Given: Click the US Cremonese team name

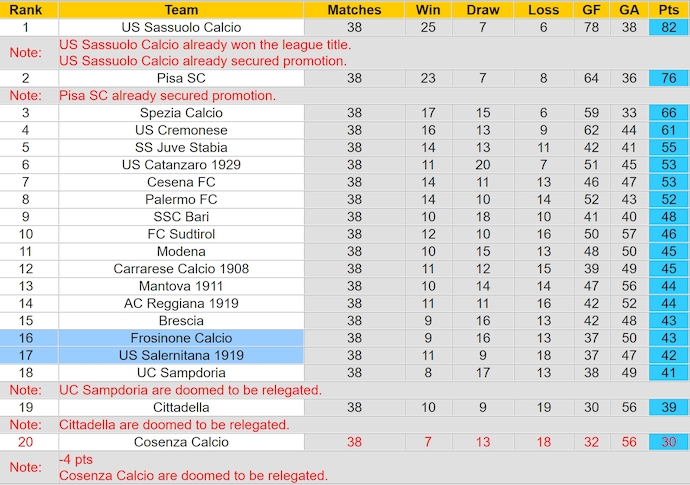Looking at the screenshot, I should point(181,130).
